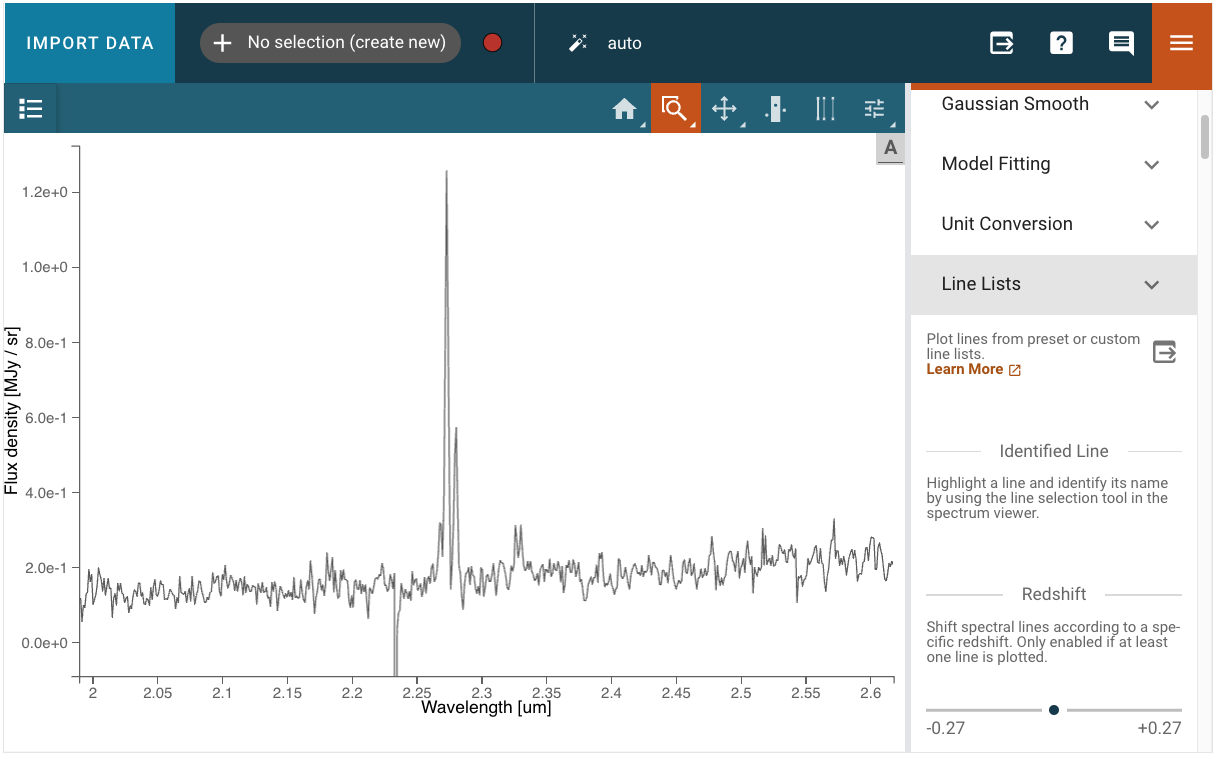The height and width of the screenshot is (759, 1219).
Task: Click the Import Data button
Action: [90, 43]
